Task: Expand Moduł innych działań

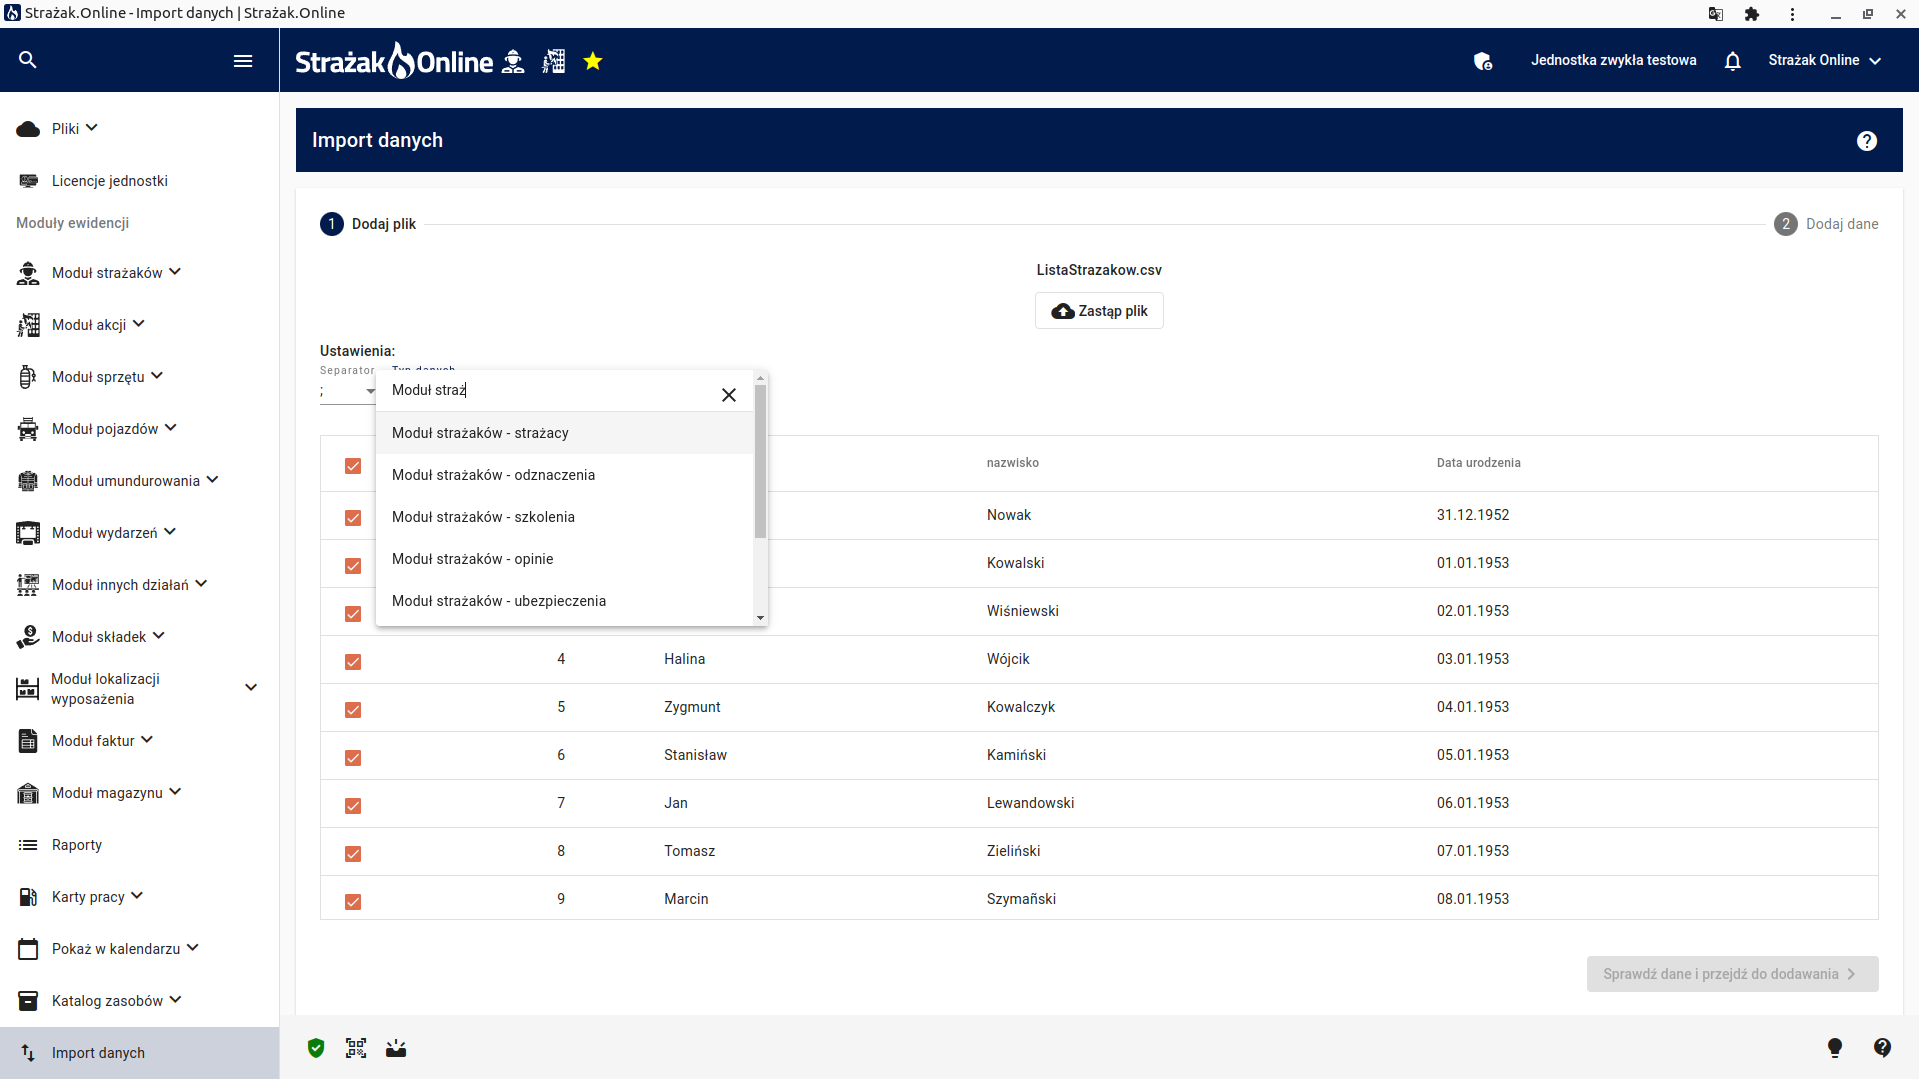Action: click(201, 584)
